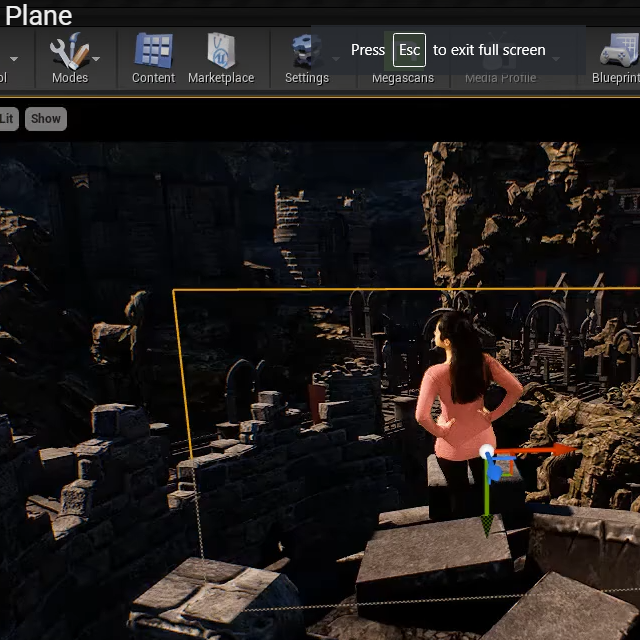Click the orange plane outline's top edge

pyautogui.click(x=300, y=290)
